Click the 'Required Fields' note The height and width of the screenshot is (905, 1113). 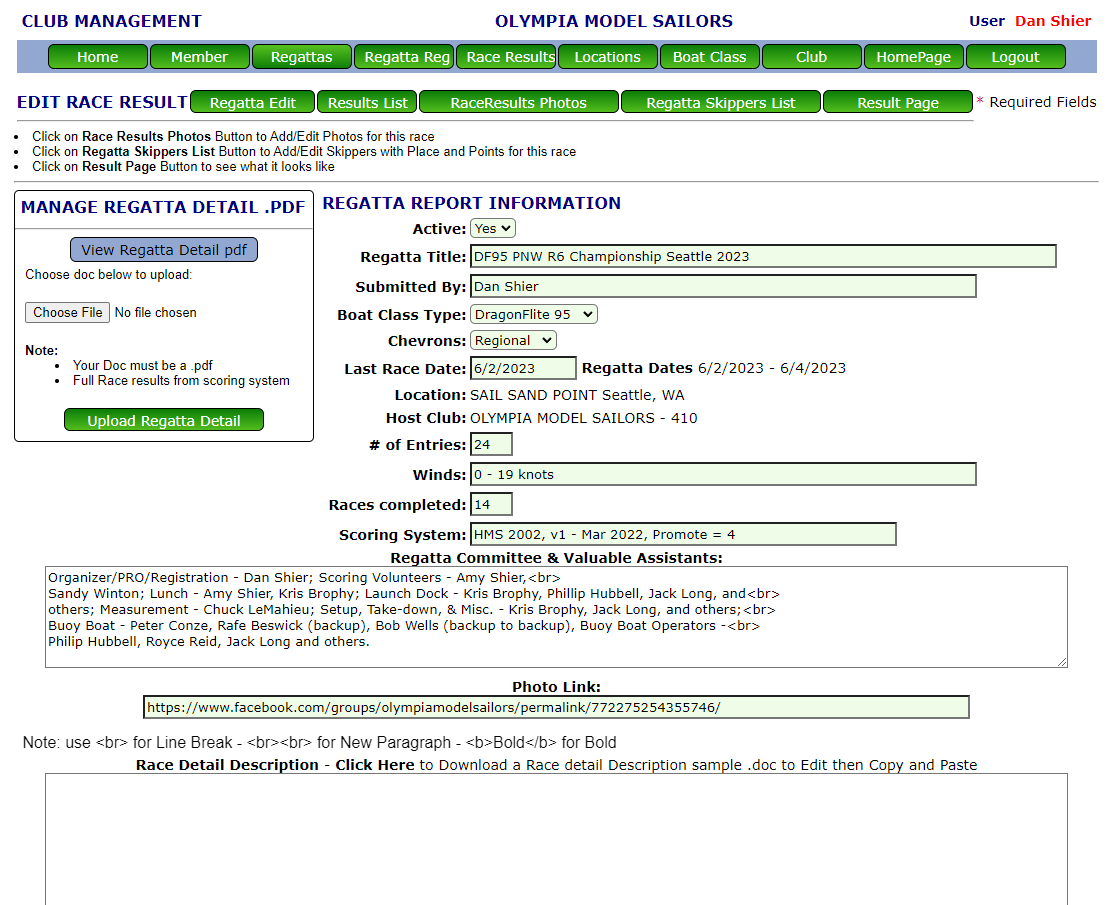1043,102
